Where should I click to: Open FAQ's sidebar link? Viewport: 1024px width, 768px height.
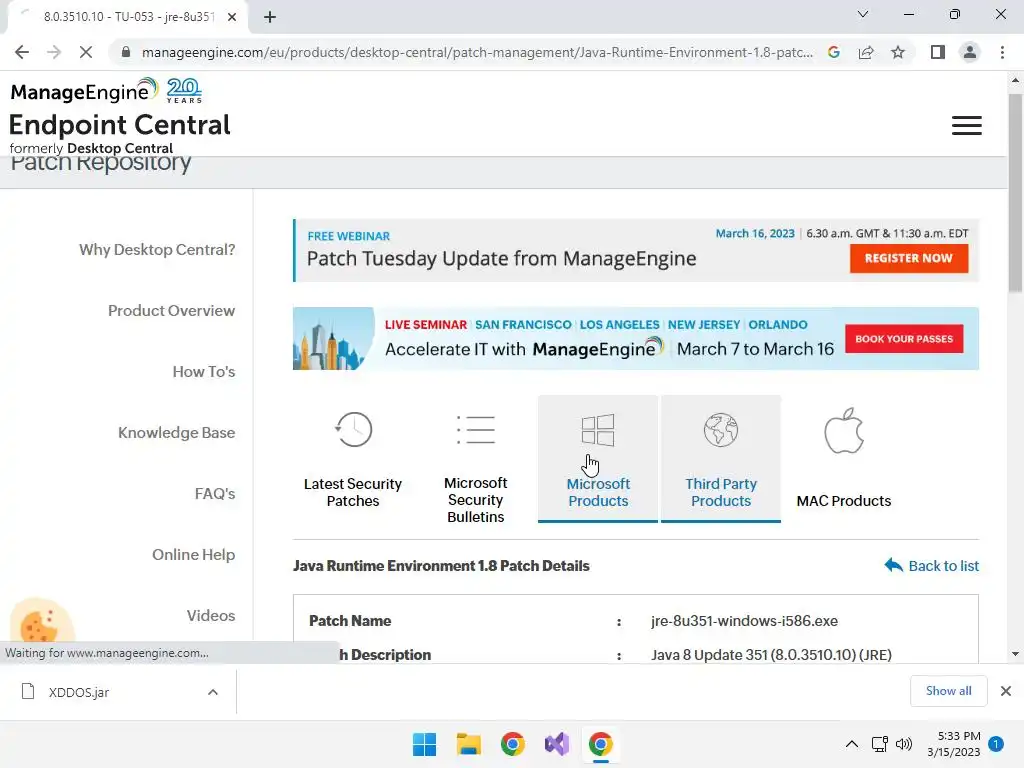(x=215, y=494)
